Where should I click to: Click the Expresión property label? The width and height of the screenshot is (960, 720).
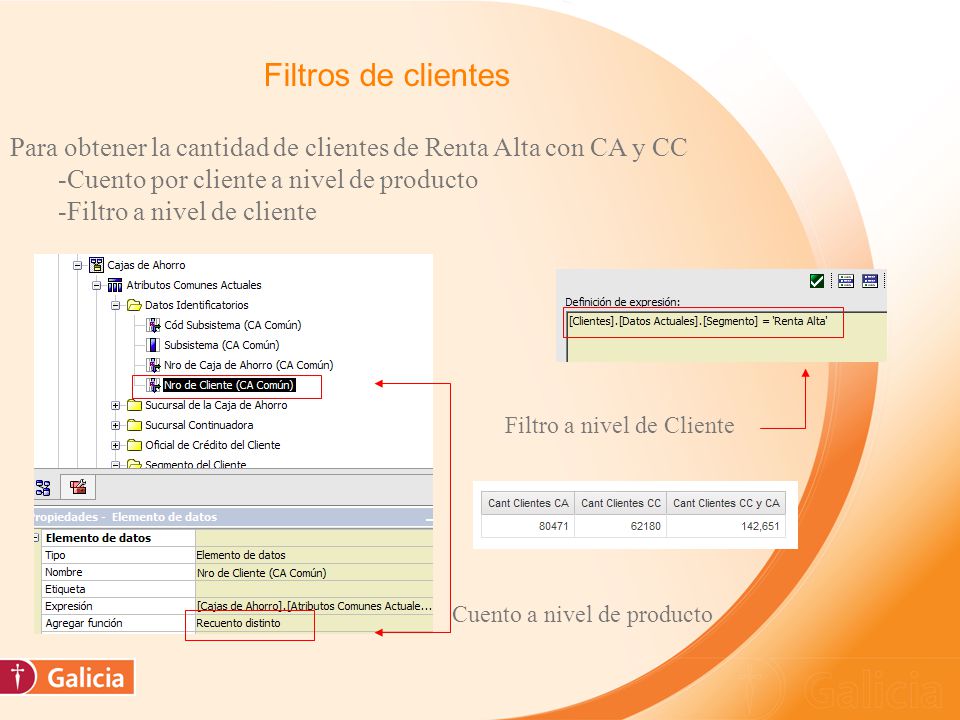pyautogui.click(x=69, y=606)
